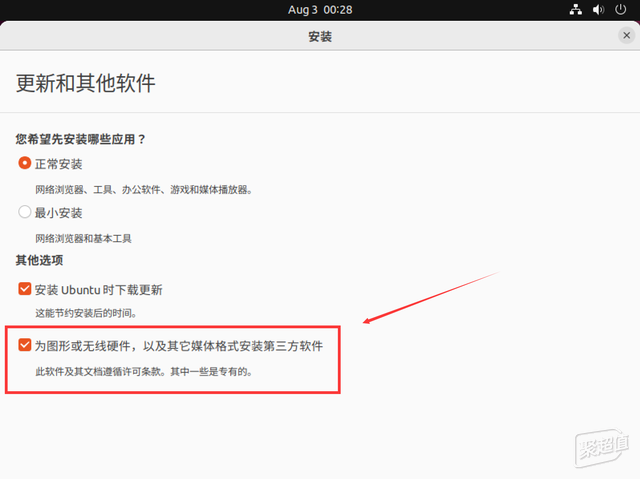Open the network status icon in top bar
Image resolution: width=640 pixels, height=479 pixels.
coord(576,9)
